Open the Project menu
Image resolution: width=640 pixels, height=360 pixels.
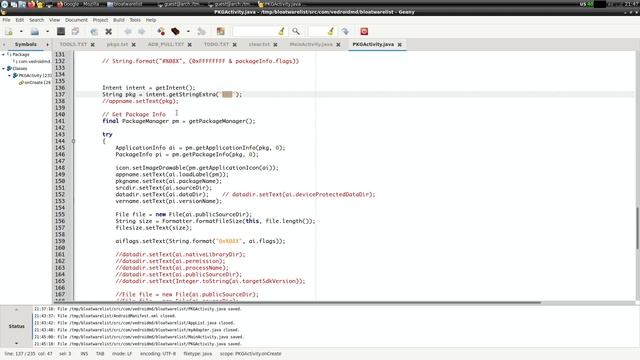[x=100, y=20]
